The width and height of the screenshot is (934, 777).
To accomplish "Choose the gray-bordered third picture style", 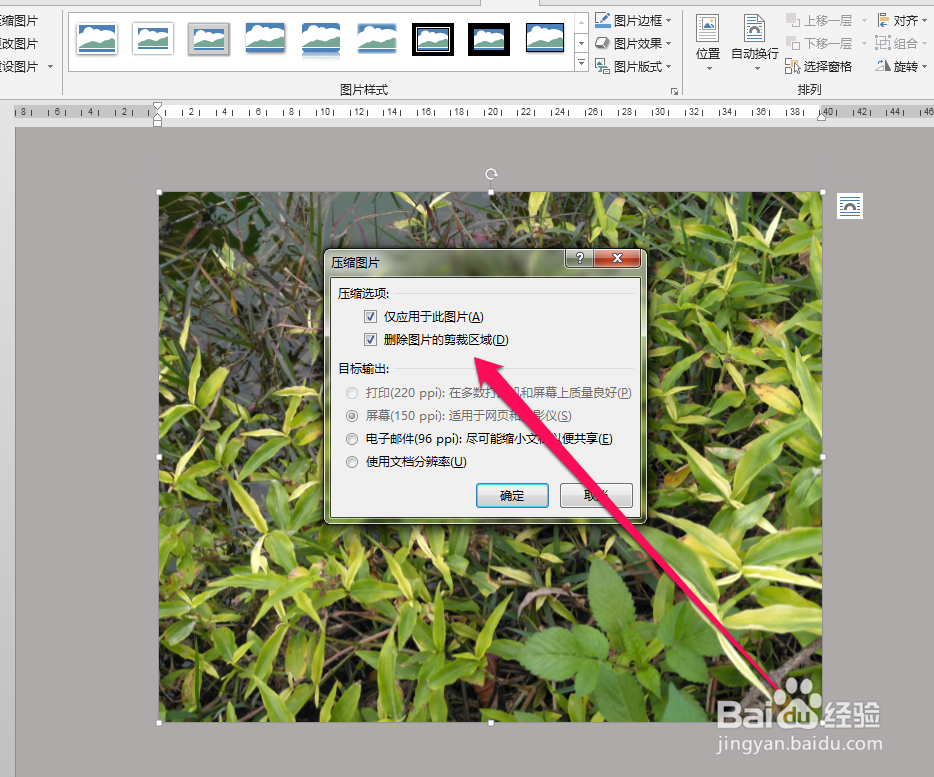I will 208,39.
